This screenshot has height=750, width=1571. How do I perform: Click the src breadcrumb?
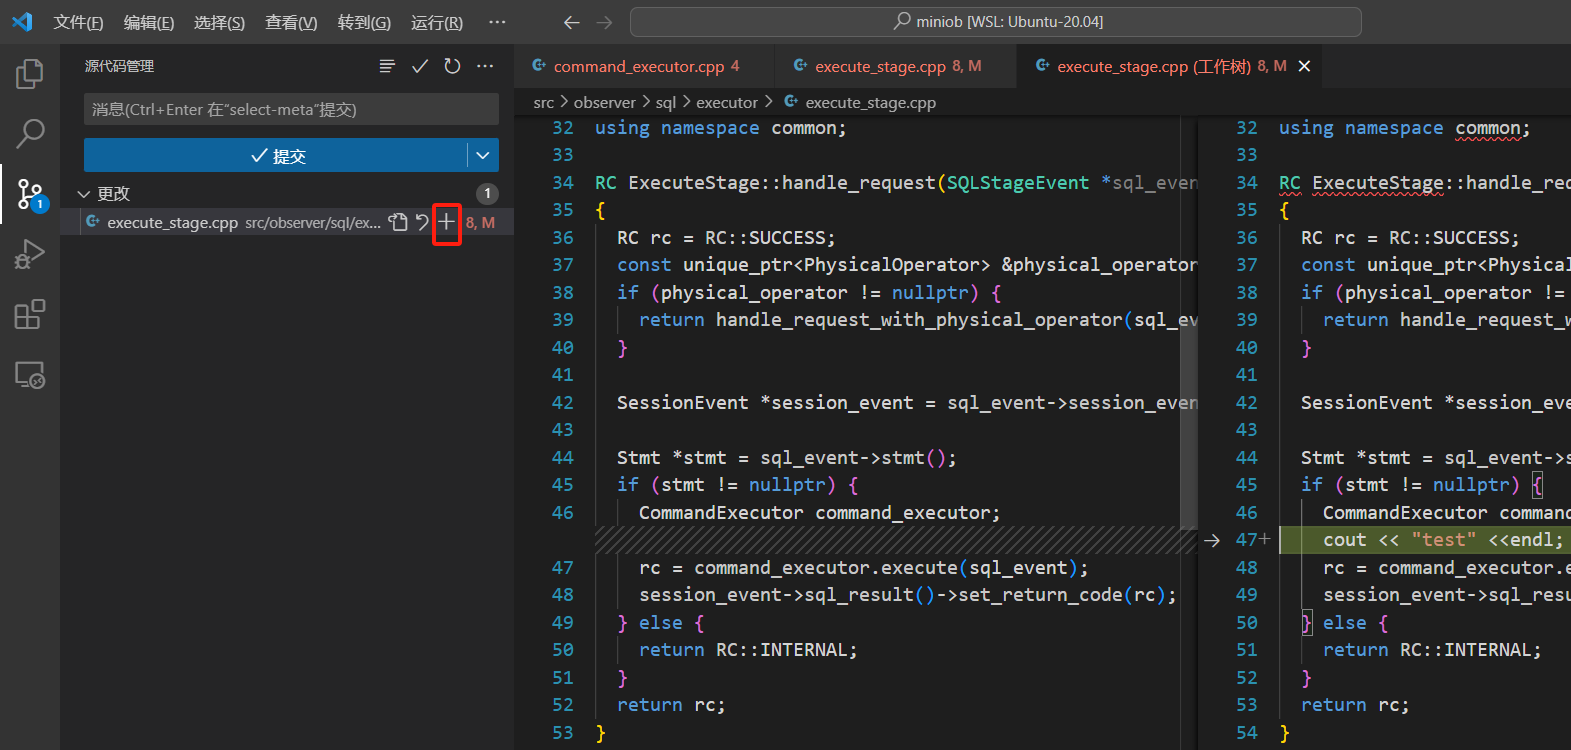pyautogui.click(x=543, y=102)
